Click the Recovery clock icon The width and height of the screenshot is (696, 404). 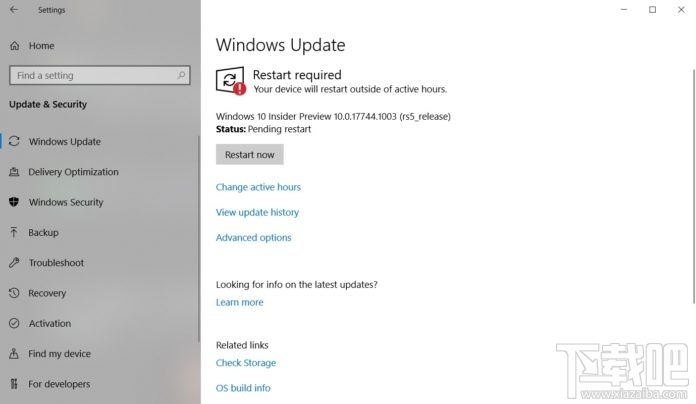click(x=14, y=293)
